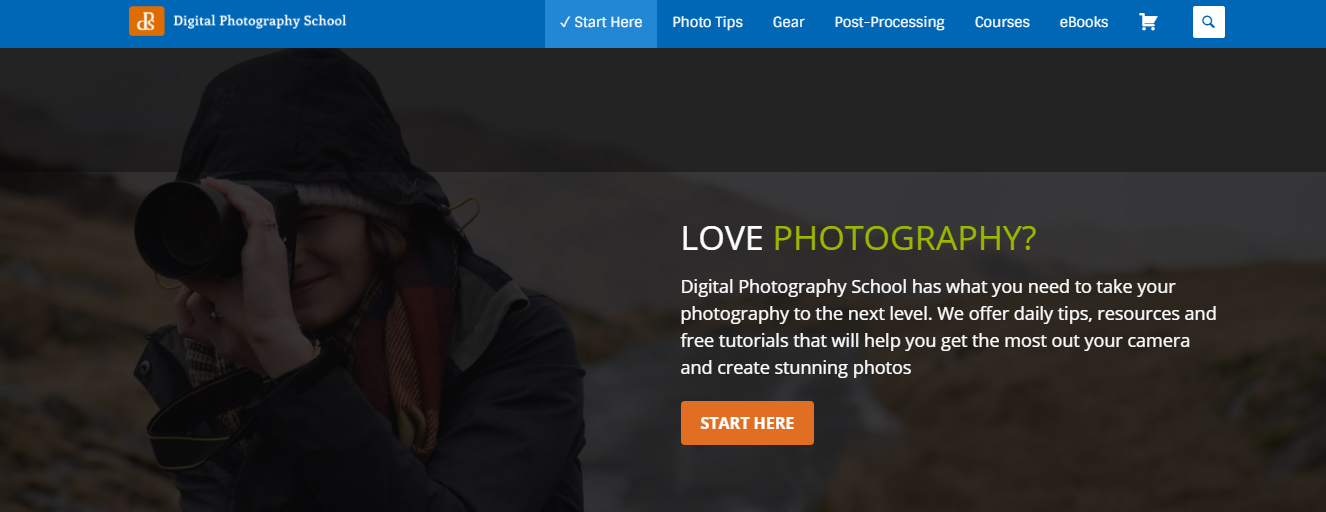
Task: Open the Post-Processing menu item
Action: coord(889,22)
